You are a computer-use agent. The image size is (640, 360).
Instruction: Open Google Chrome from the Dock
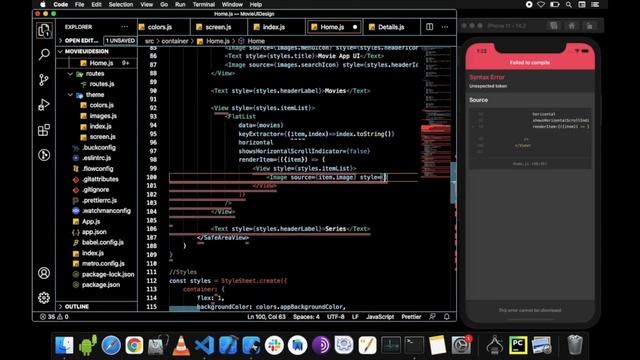pos(134,345)
